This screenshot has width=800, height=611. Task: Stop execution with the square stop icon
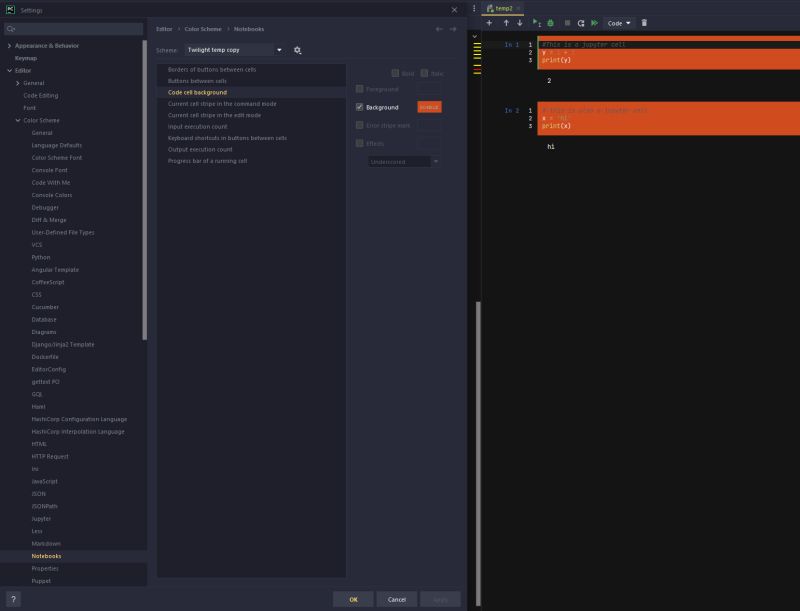click(x=567, y=22)
